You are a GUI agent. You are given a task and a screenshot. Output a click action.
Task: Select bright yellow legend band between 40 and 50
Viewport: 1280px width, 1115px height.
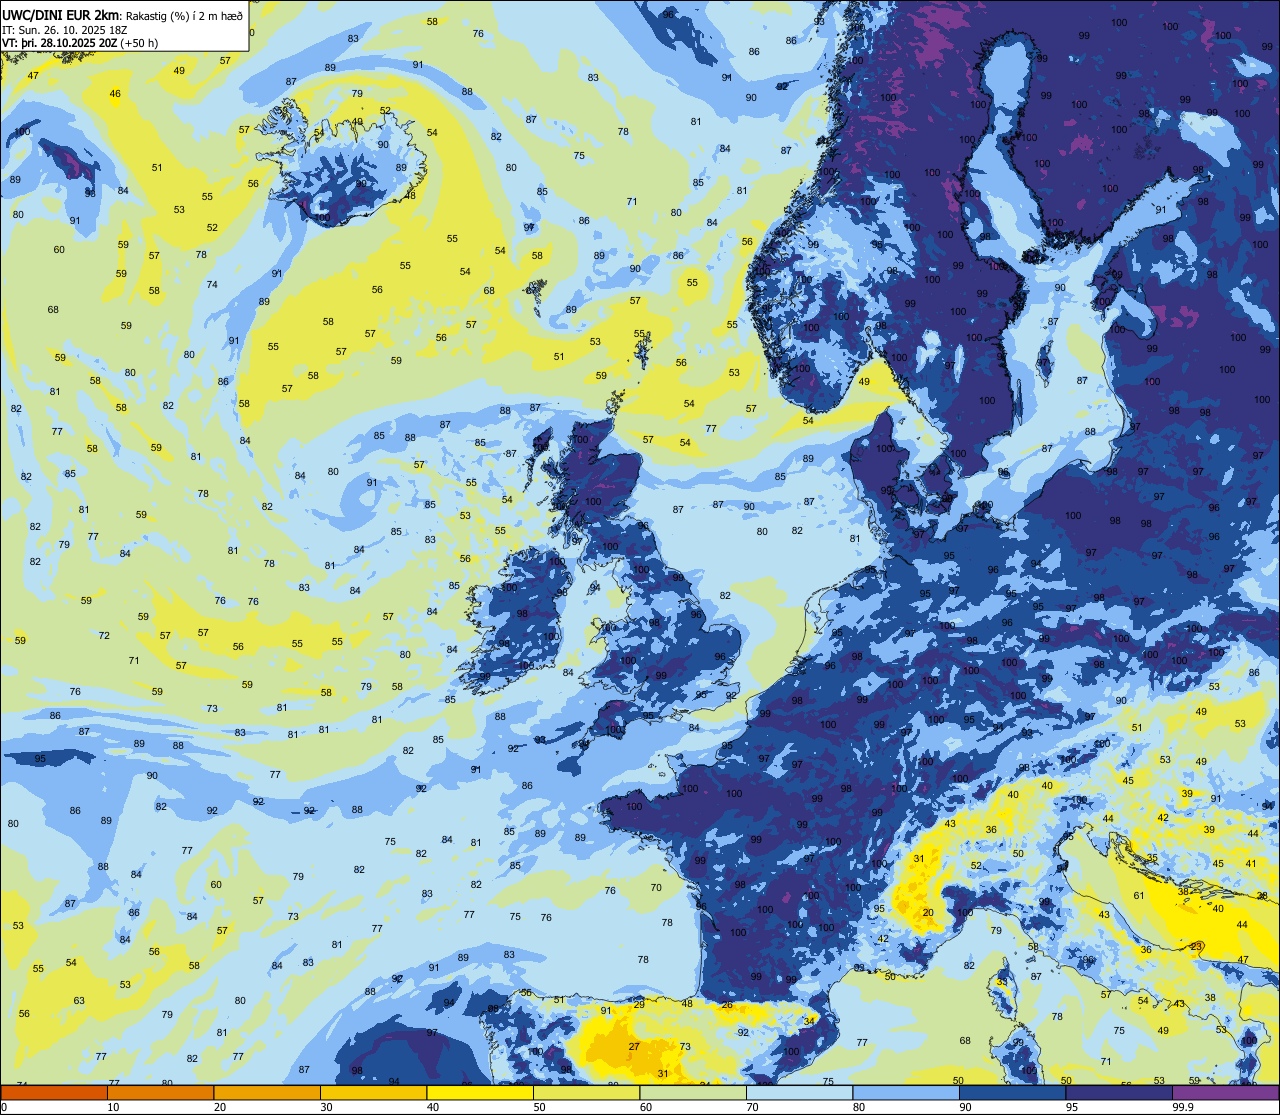click(x=480, y=1092)
